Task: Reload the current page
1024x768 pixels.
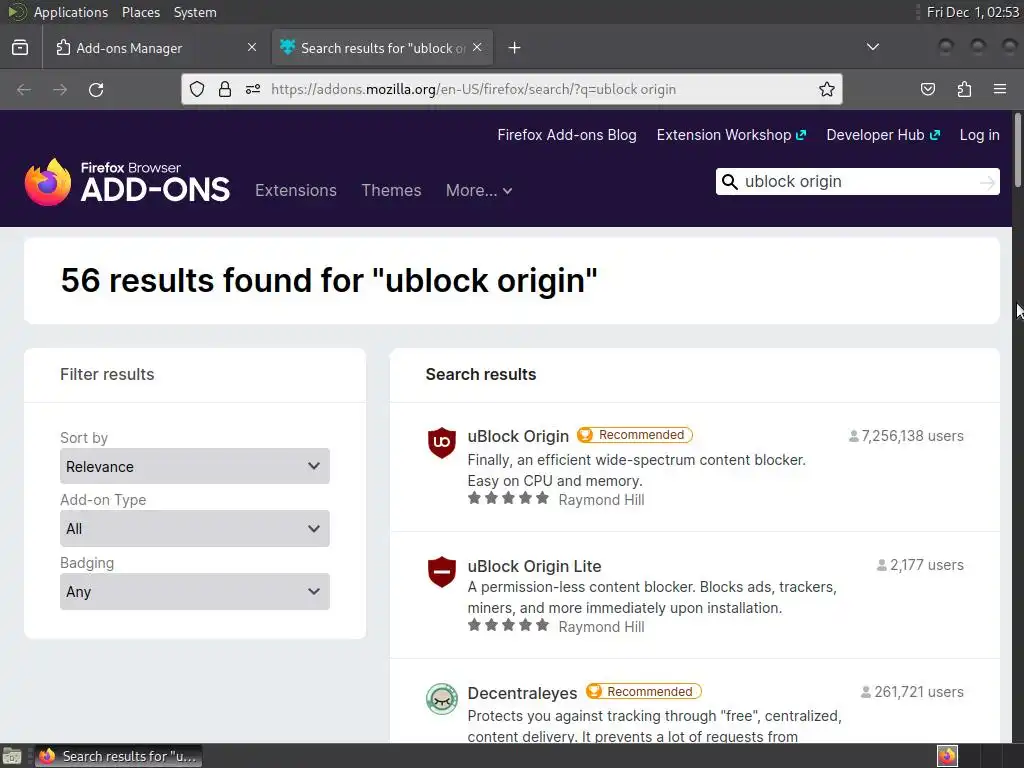Action: (96, 89)
